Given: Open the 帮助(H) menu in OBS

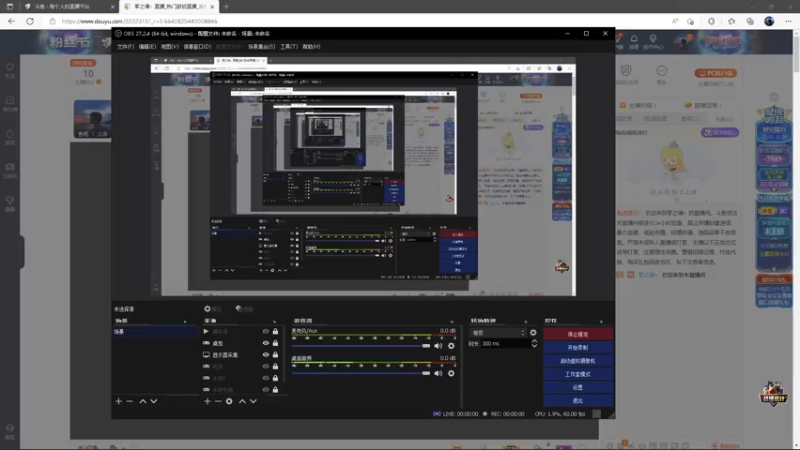Looking at the screenshot, I should pyautogui.click(x=311, y=47).
